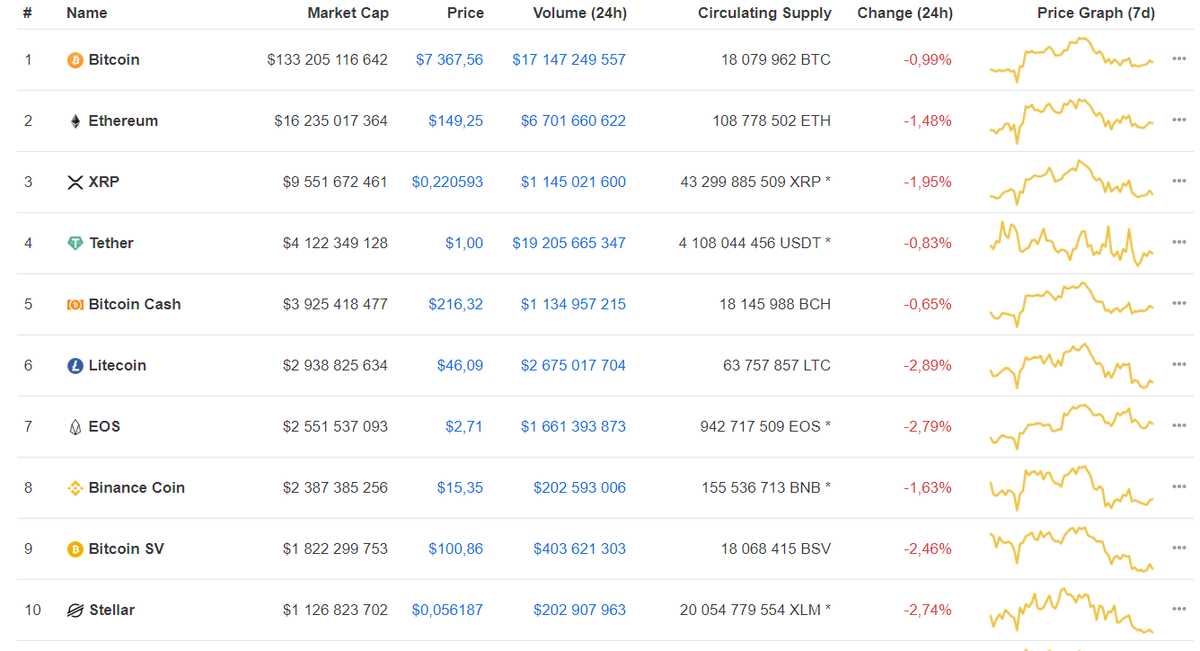
Task: Click Bitcoin SV market cap $1 822 299 753
Action: click(x=335, y=549)
